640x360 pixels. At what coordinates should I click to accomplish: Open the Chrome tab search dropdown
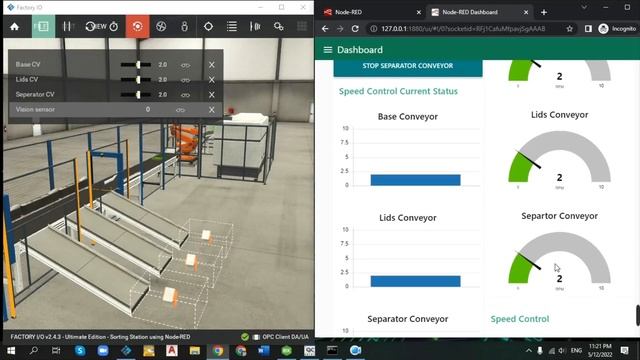[584, 7]
